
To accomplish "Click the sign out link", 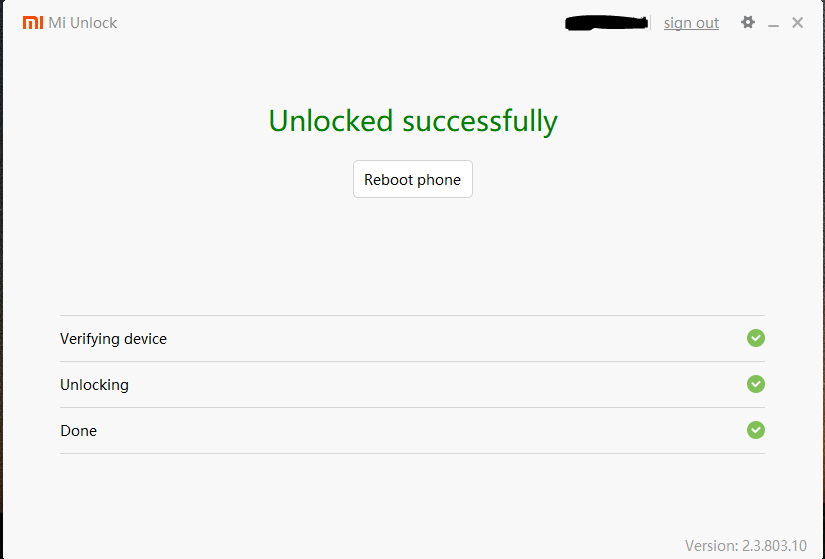I will pyautogui.click(x=691, y=23).
